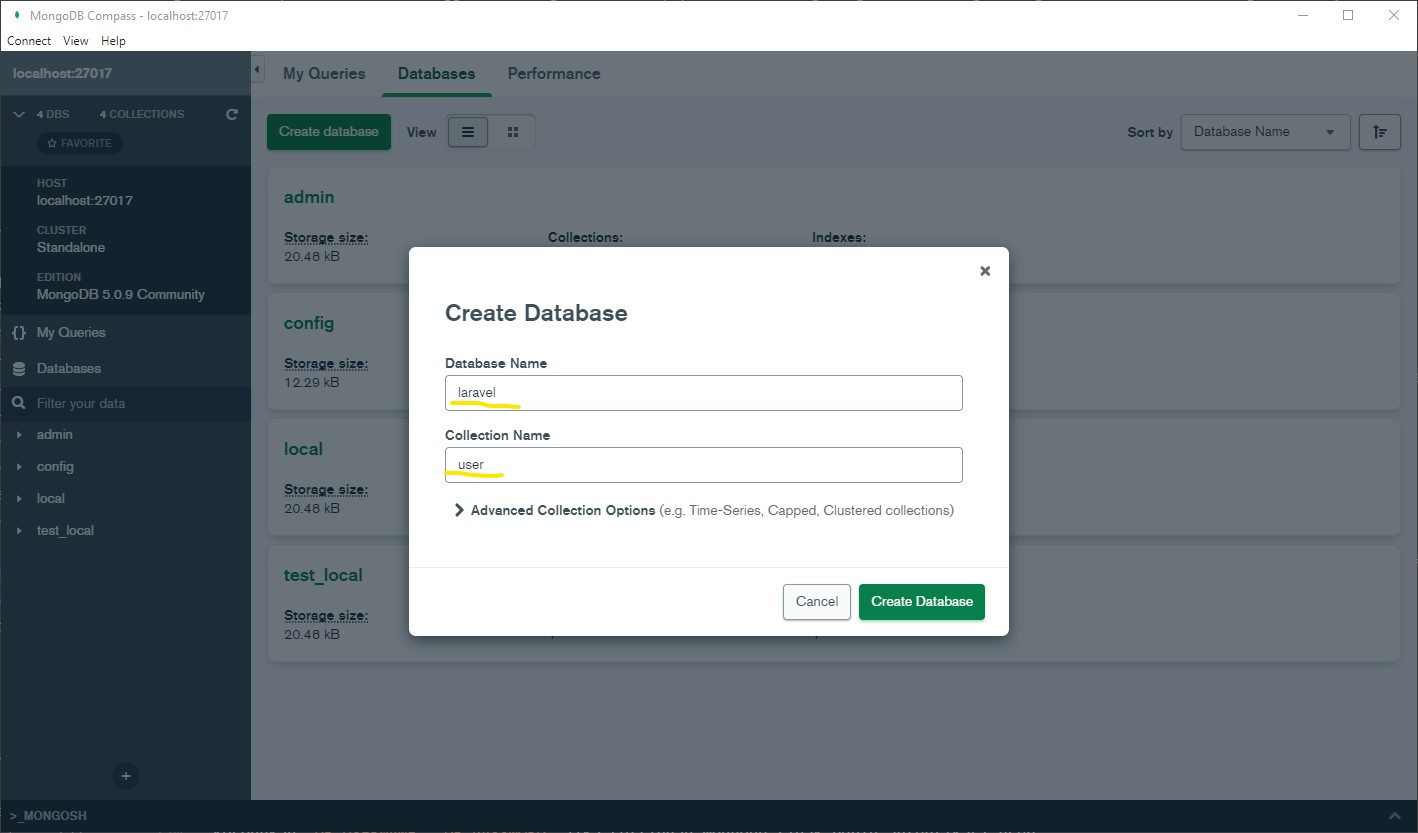The image size is (1418, 833).
Task: Expand the MongoSH shell panel chevron
Action: pyautogui.click(x=1395, y=816)
